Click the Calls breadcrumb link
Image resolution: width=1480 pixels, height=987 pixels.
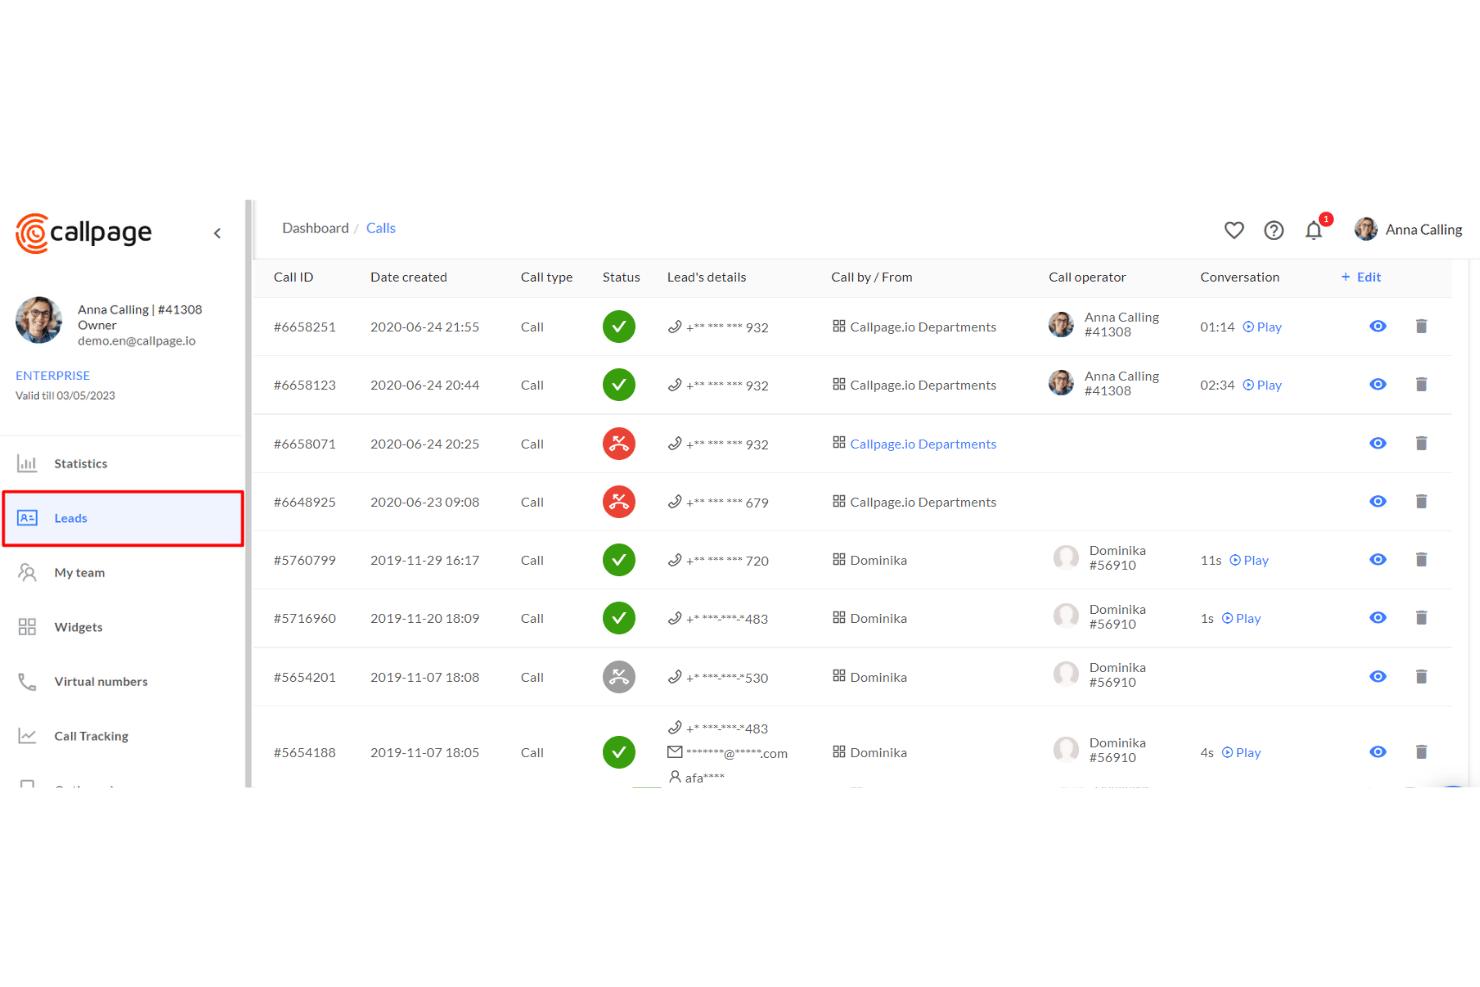[x=381, y=228]
